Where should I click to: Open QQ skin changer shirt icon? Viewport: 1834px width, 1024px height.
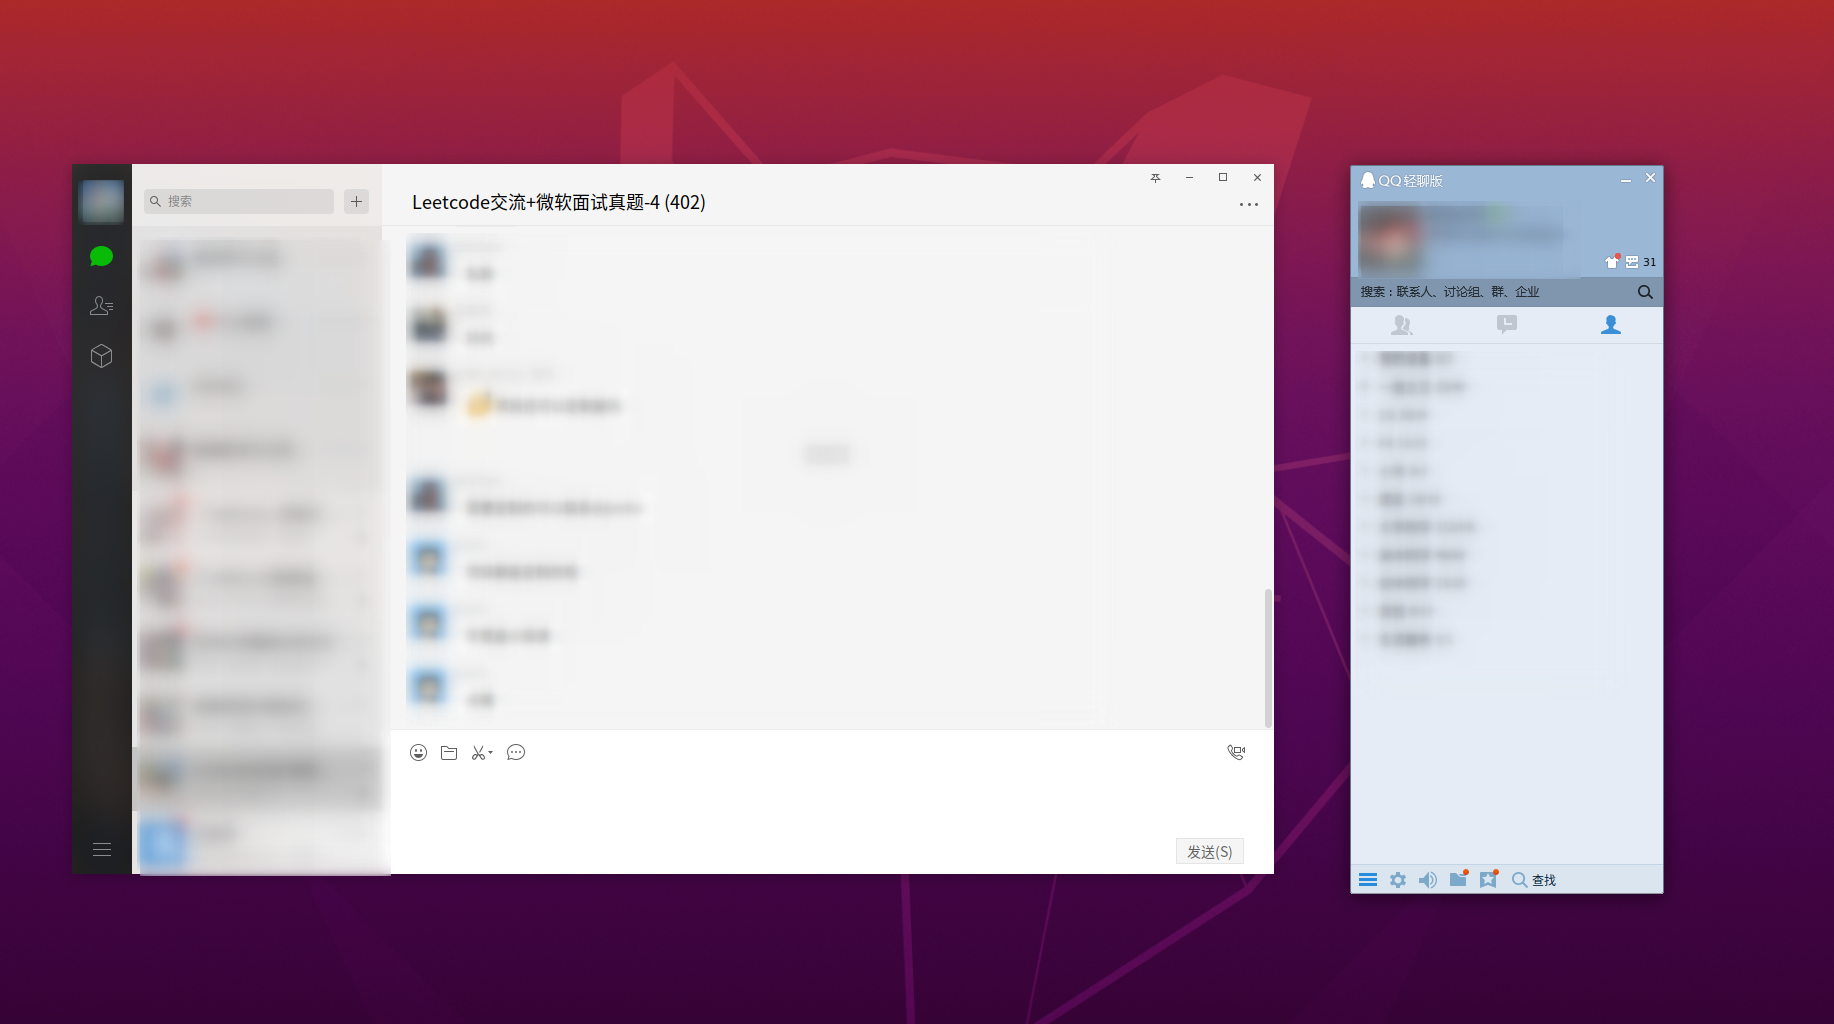click(x=1612, y=261)
